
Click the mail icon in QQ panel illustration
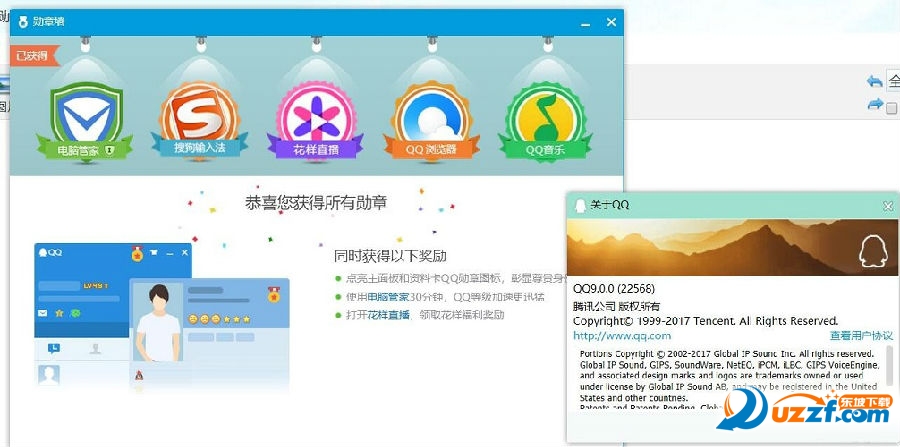tap(42, 313)
